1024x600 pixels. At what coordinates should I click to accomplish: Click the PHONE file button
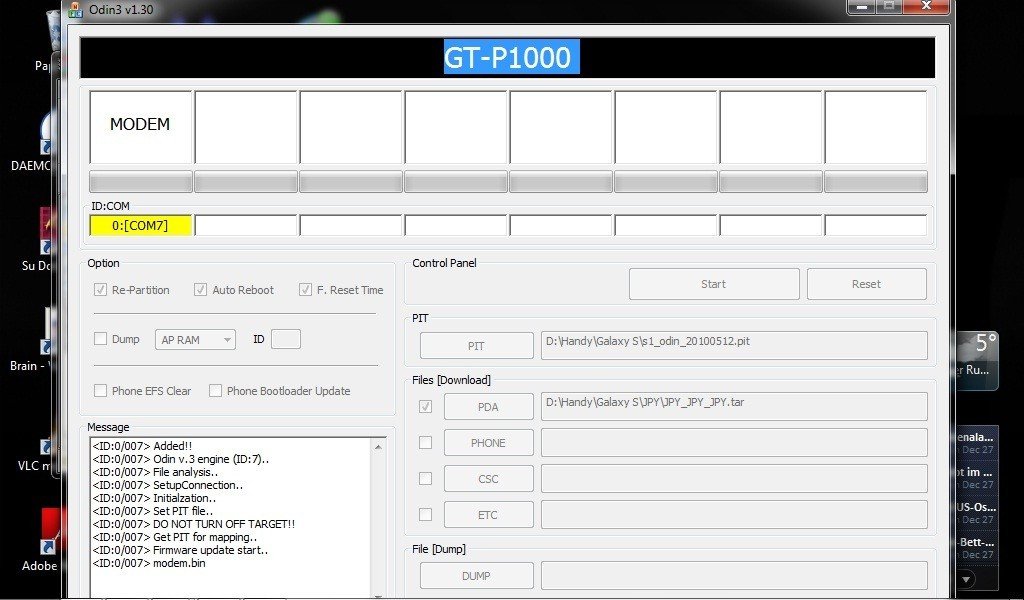pyautogui.click(x=488, y=443)
